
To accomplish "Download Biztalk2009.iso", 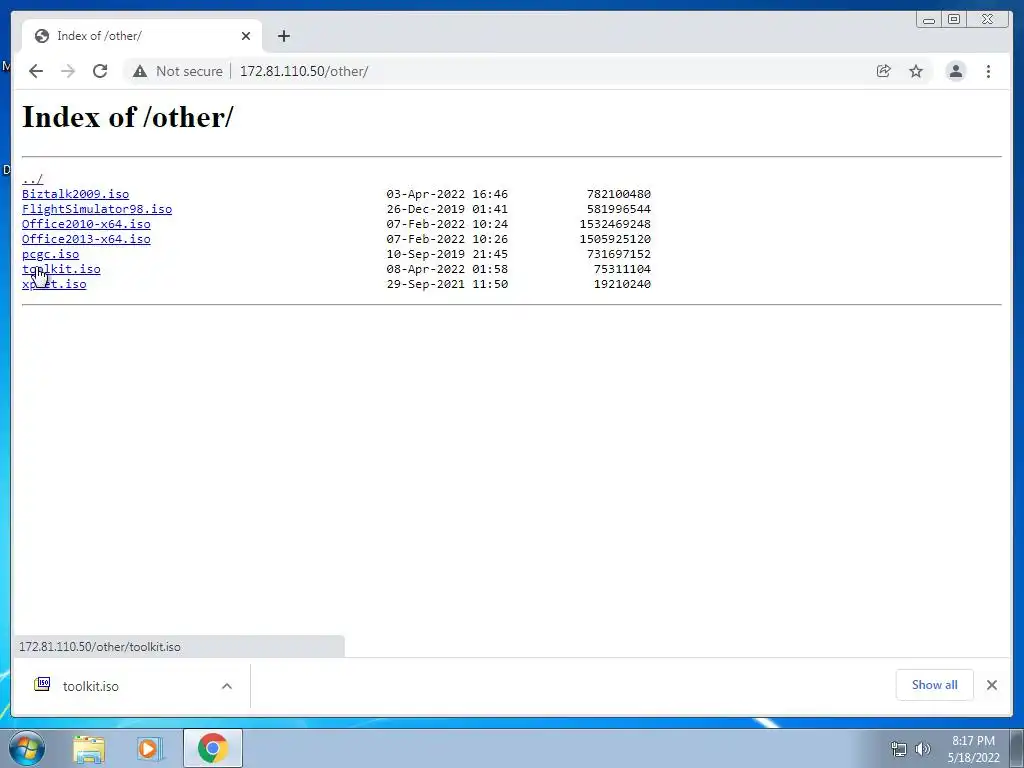I will point(75,194).
